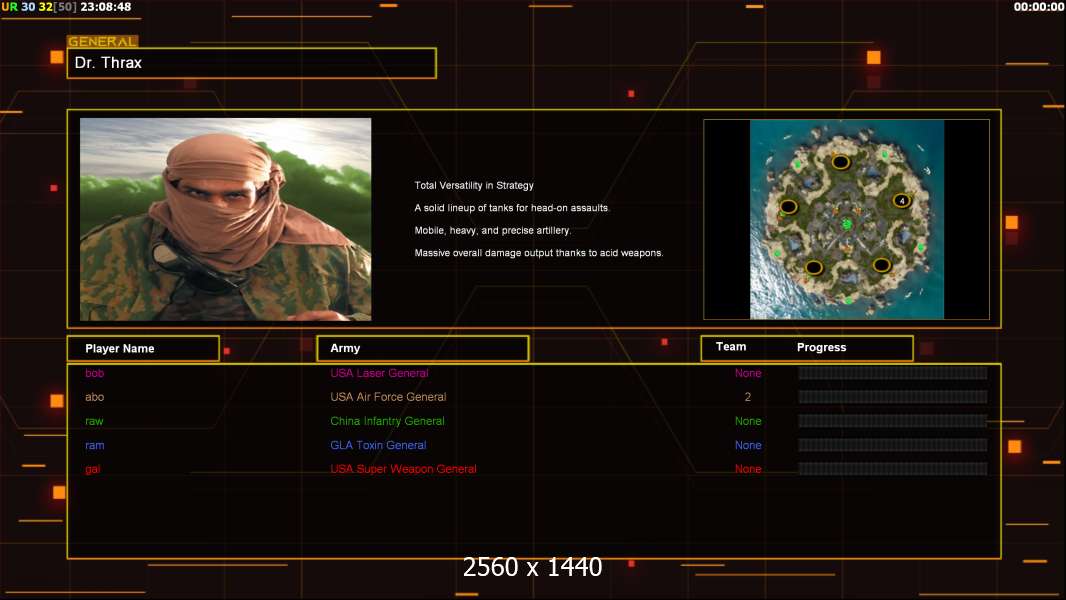Viewport: 1066px width, 600px height.
Task: Select player name raw
Action: pyautogui.click(x=94, y=421)
